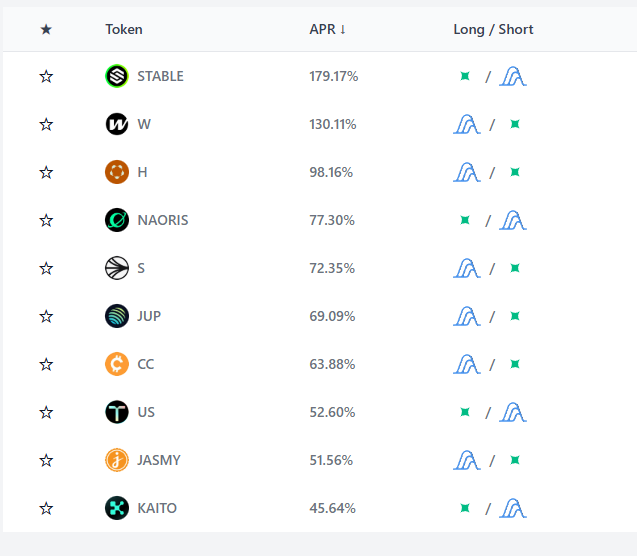Click blue short exchange icon for KAITO

(x=513, y=508)
